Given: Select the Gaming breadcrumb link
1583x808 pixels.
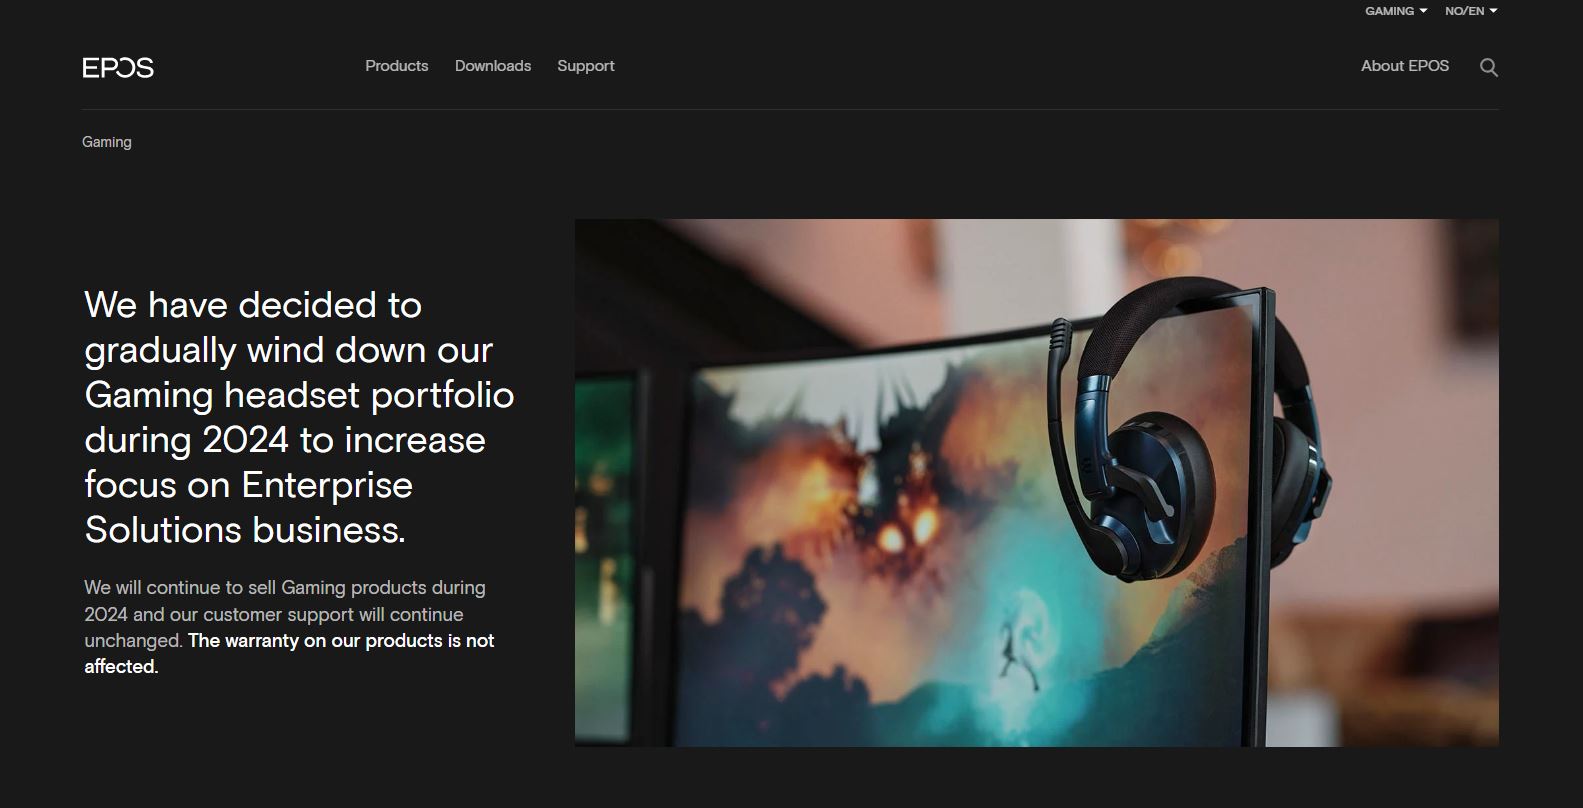Looking at the screenshot, I should [x=107, y=142].
